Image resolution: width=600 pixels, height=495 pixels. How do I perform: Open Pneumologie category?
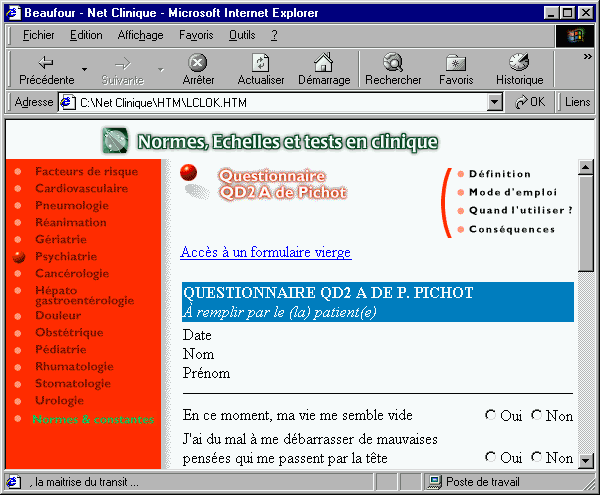72,205
